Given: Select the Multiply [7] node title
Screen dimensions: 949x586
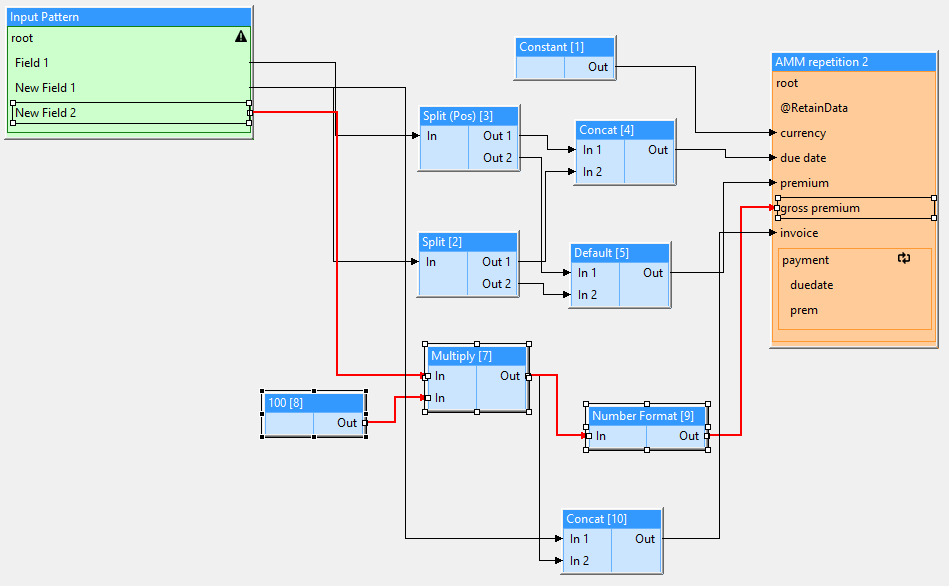Looking at the screenshot, I should [476, 356].
